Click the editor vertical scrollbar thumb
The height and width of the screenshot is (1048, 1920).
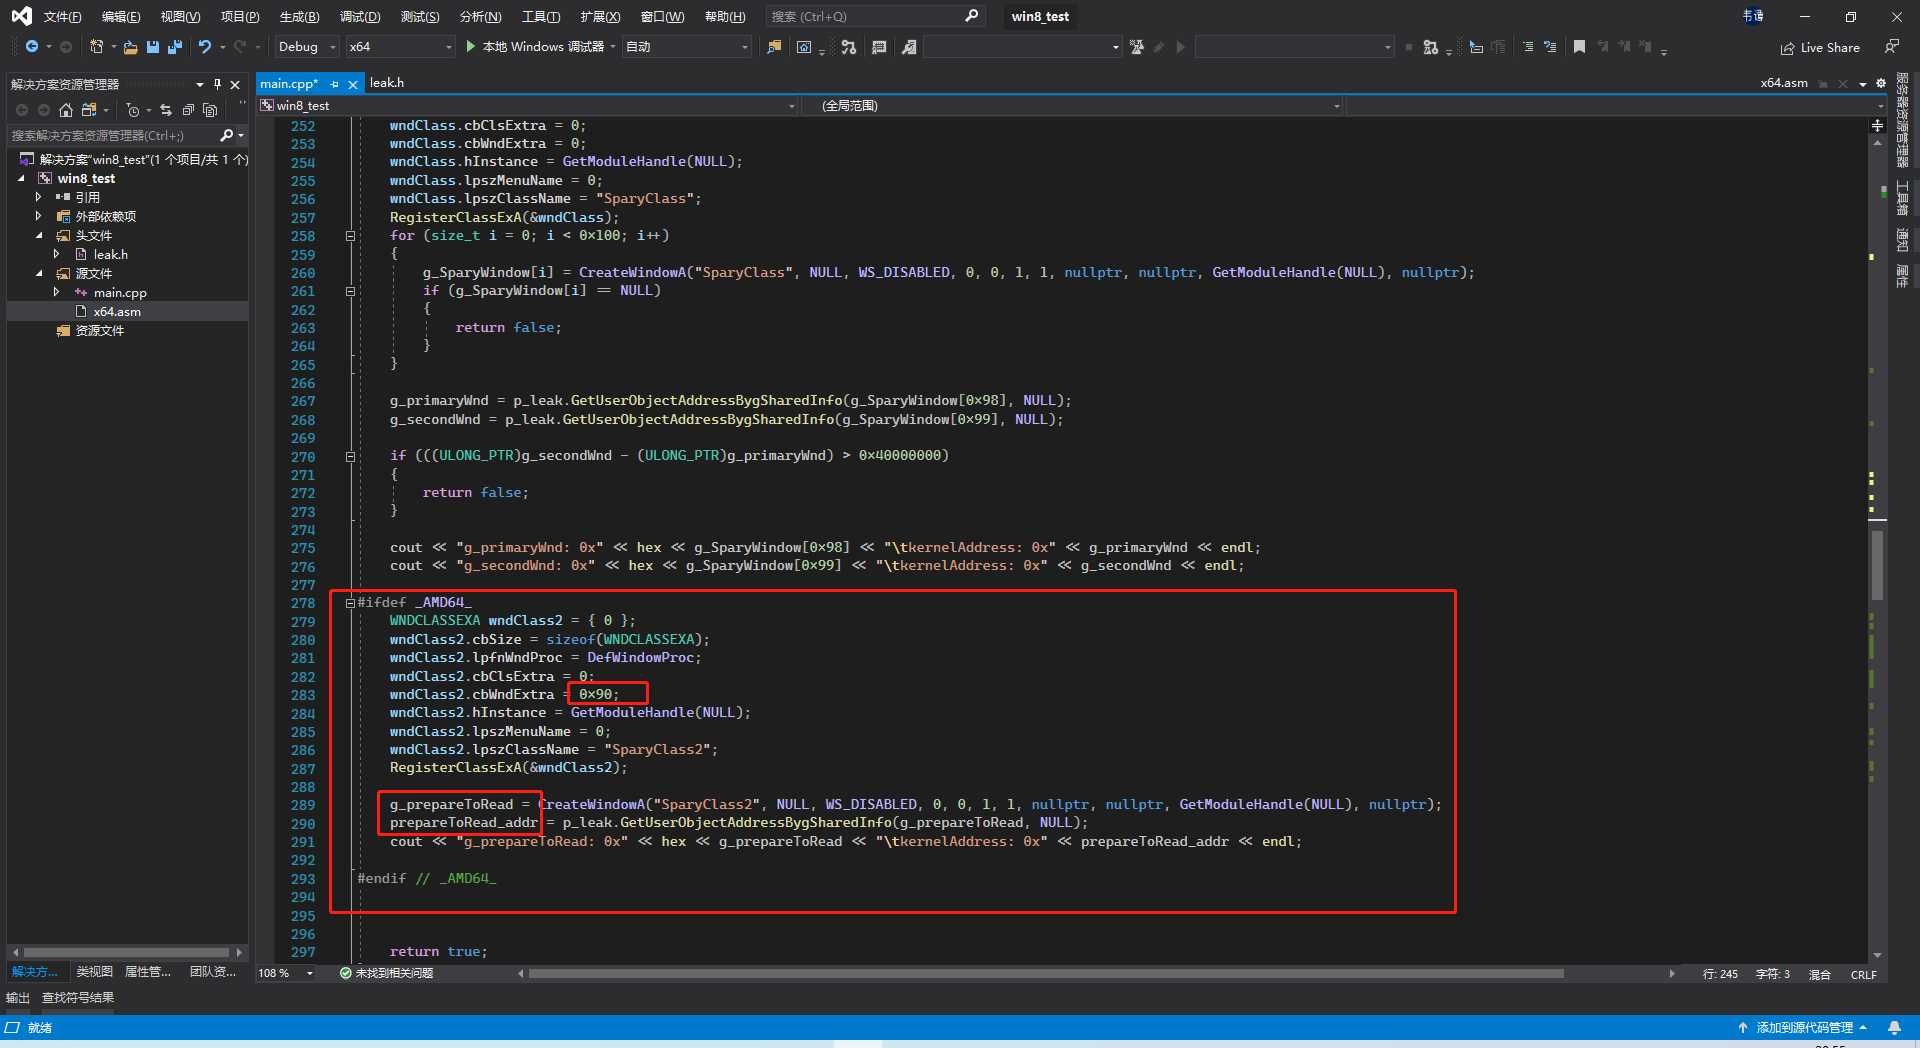coord(1877,565)
